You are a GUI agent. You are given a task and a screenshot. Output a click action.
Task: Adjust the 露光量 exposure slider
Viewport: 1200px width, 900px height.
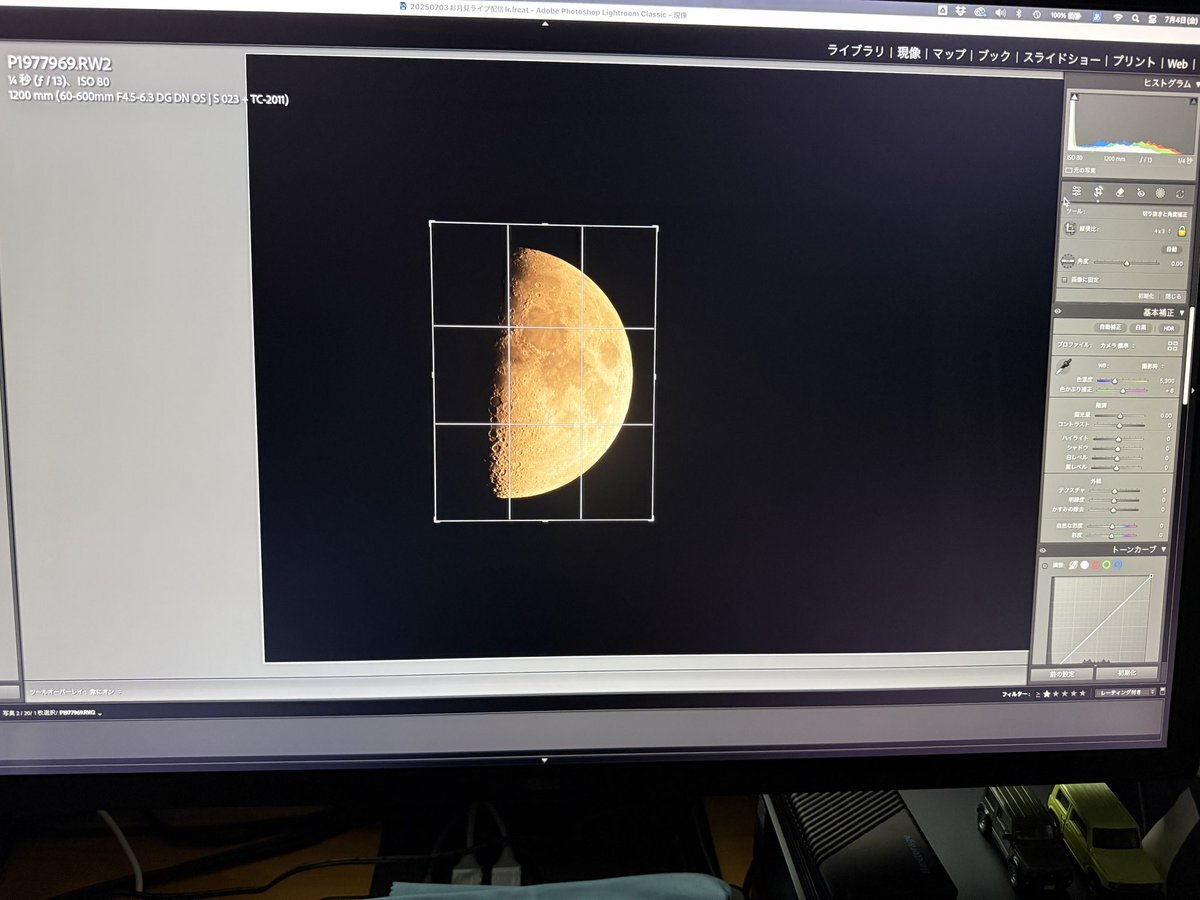(1119, 415)
